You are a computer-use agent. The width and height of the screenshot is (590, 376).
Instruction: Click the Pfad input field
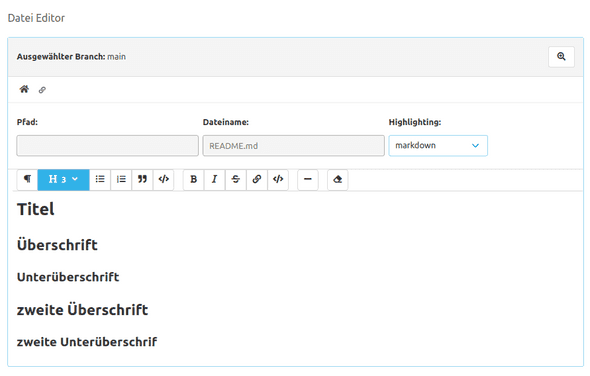click(x=107, y=146)
